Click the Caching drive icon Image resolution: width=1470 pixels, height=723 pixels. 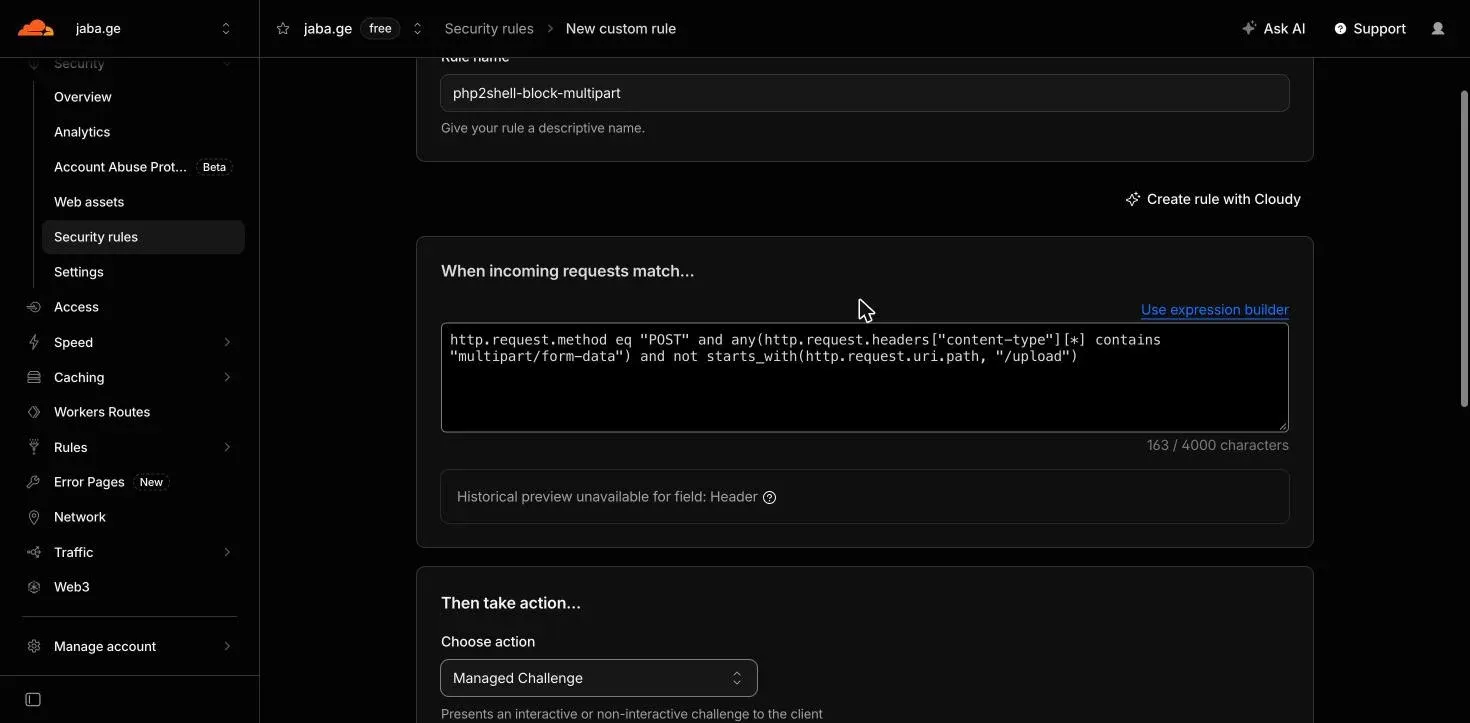(34, 377)
